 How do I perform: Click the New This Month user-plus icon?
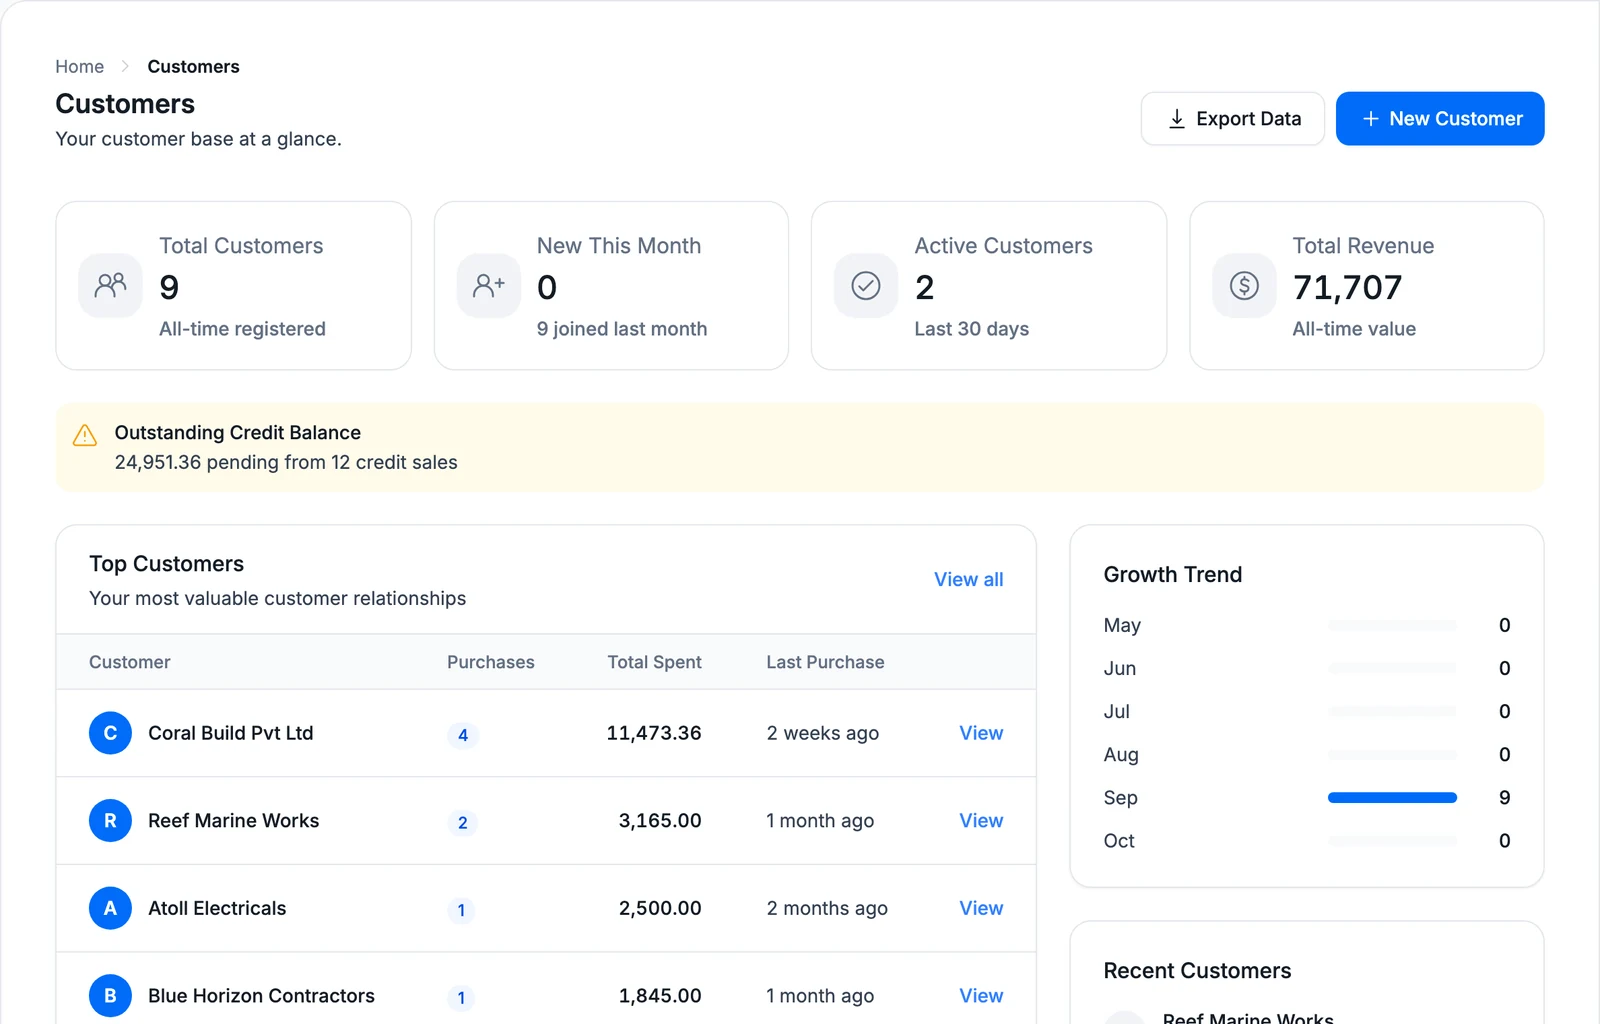pyautogui.click(x=488, y=286)
